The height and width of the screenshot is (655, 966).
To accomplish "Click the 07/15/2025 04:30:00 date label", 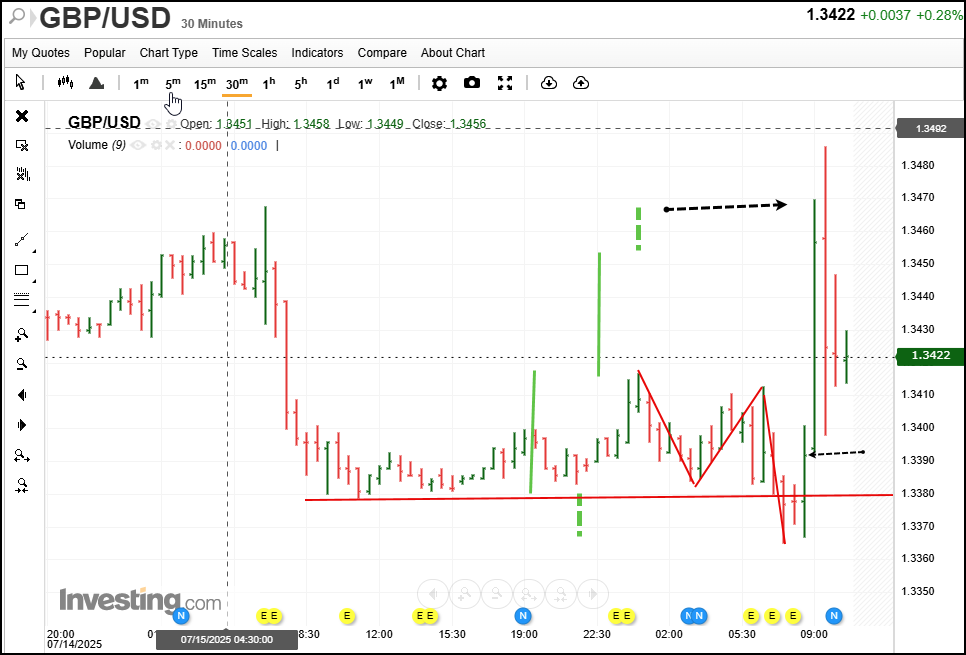I will (x=227, y=640).
